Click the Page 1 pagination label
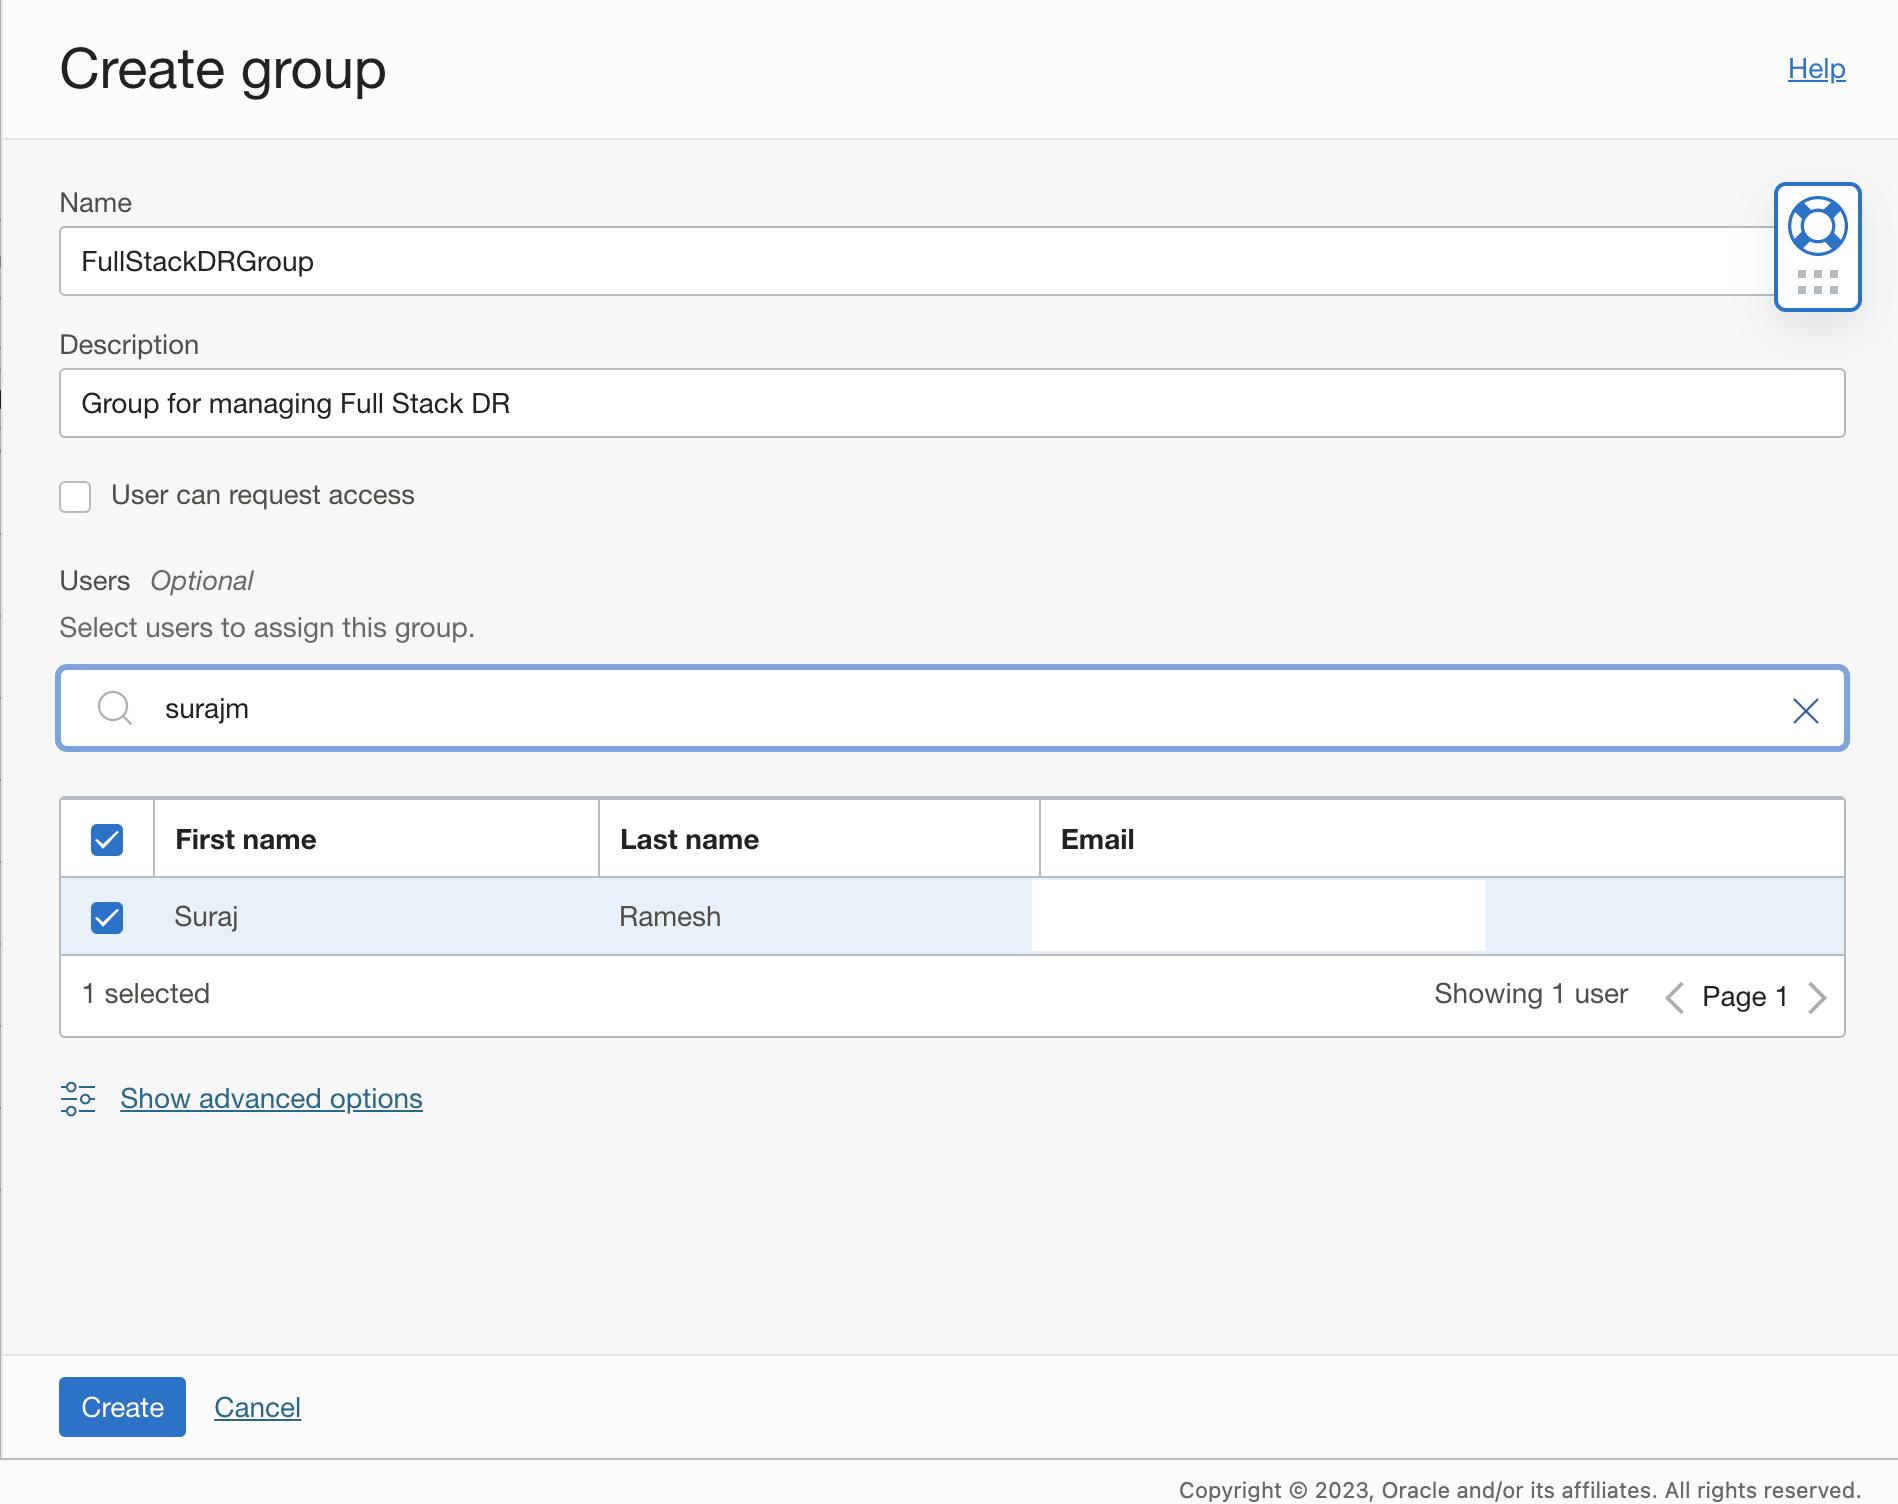Image resolution: width=1898 pixels, height=1504 pixels. pyautogui.click(x=1744, y=996)
